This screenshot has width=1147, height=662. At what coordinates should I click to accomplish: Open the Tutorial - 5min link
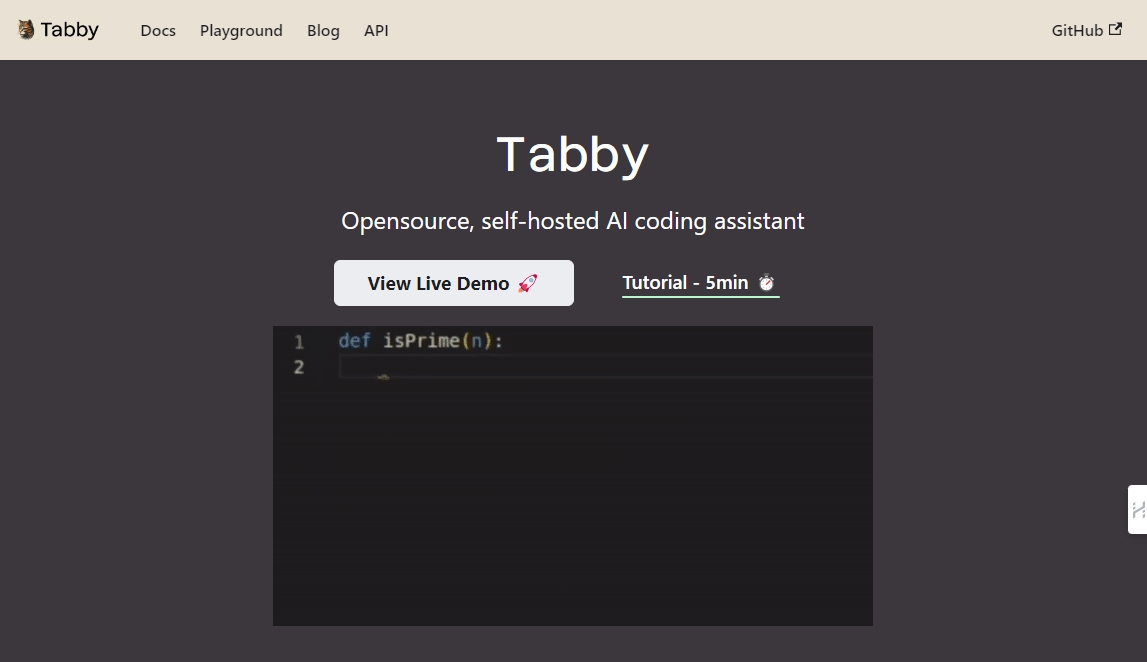click(701, 283)
